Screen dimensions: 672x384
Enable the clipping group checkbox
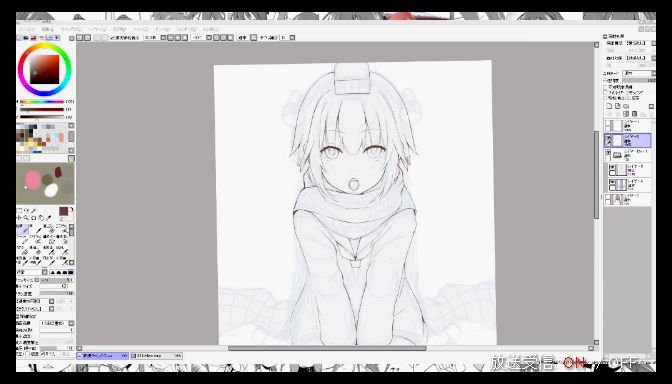(x=606, y=93)
